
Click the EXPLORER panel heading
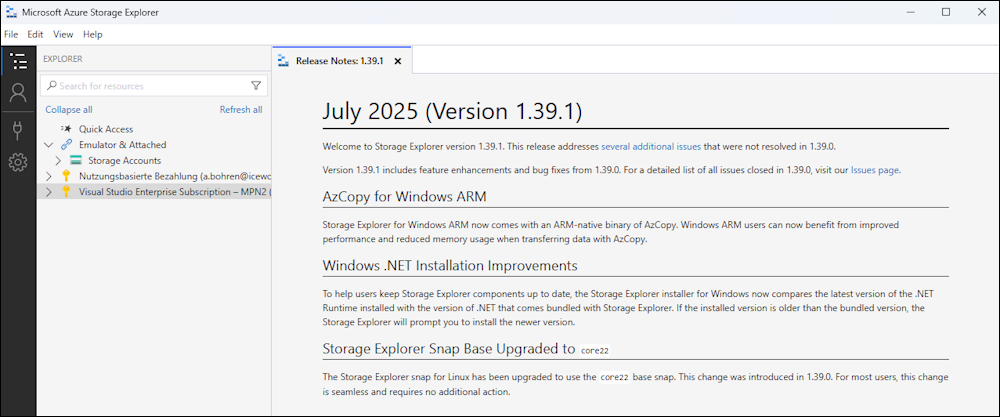coord(62,59)
